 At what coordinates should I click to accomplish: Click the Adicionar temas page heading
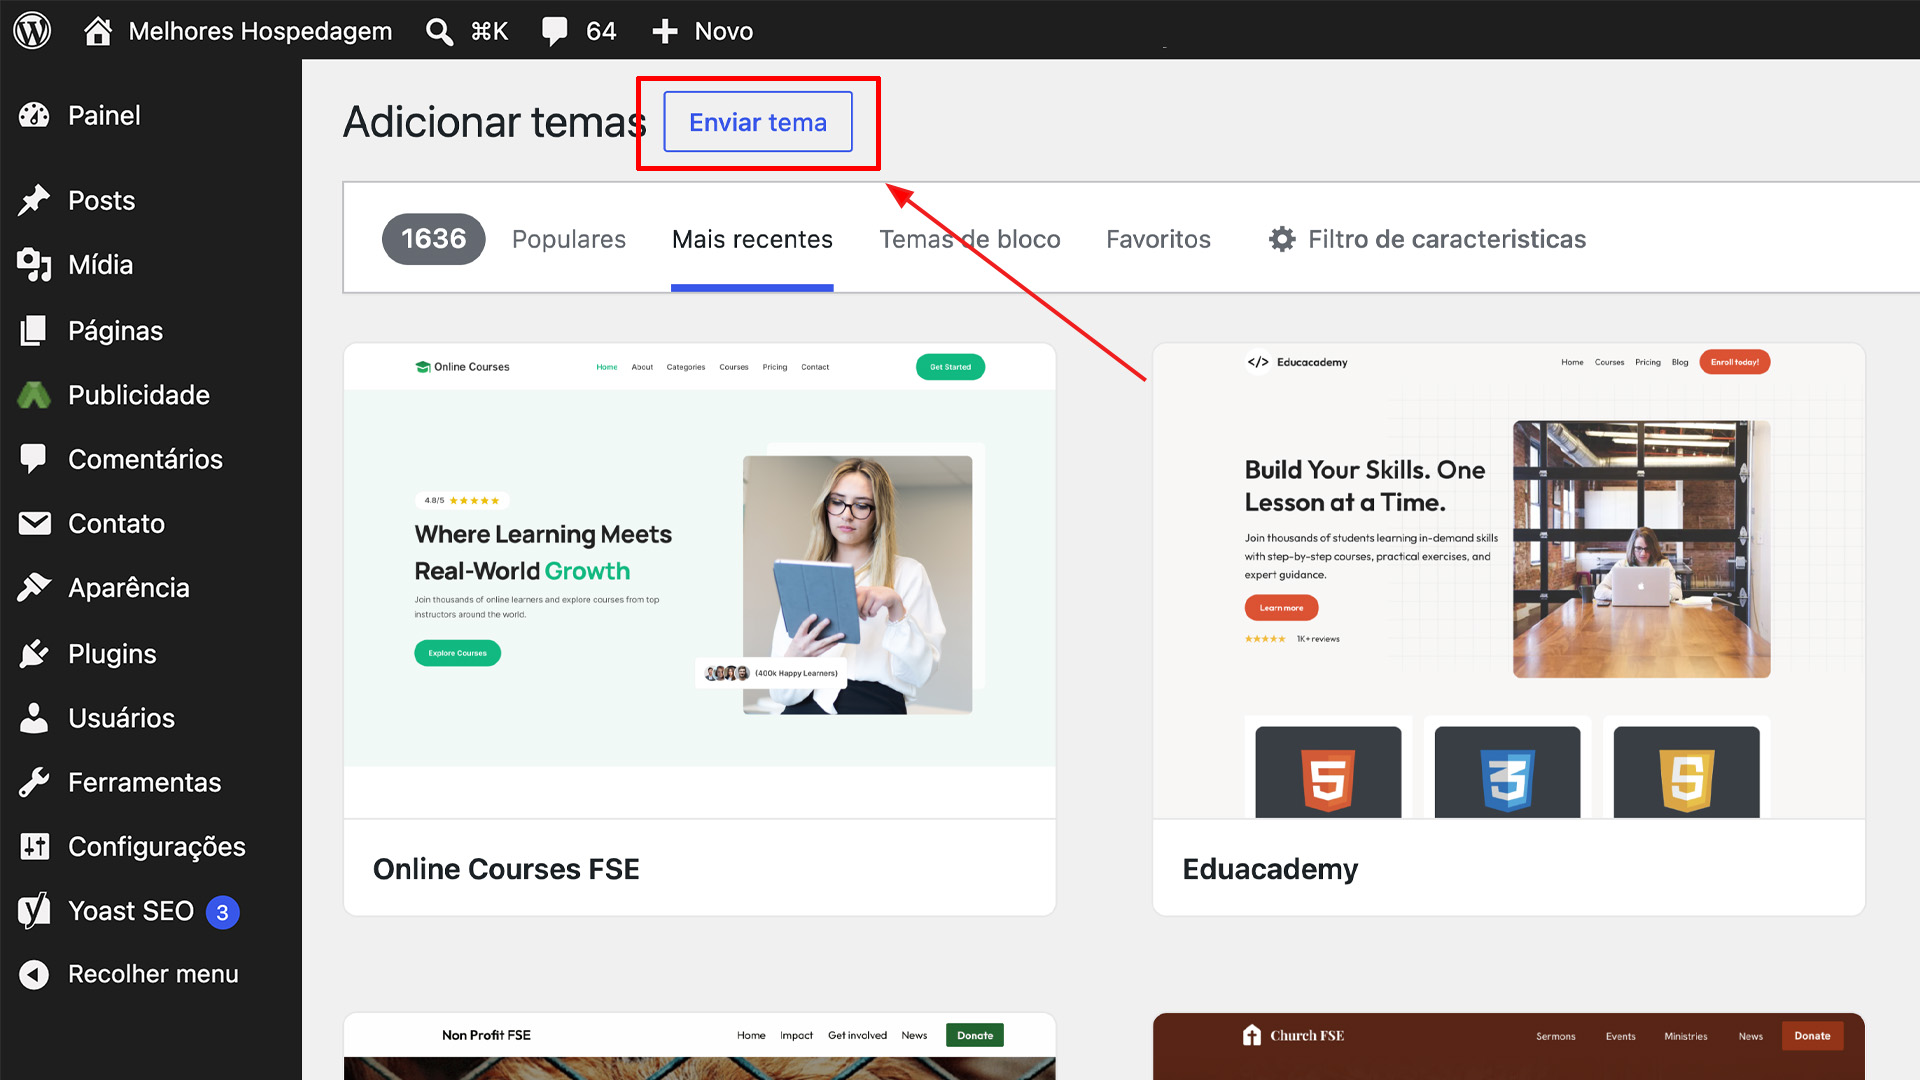495,122
